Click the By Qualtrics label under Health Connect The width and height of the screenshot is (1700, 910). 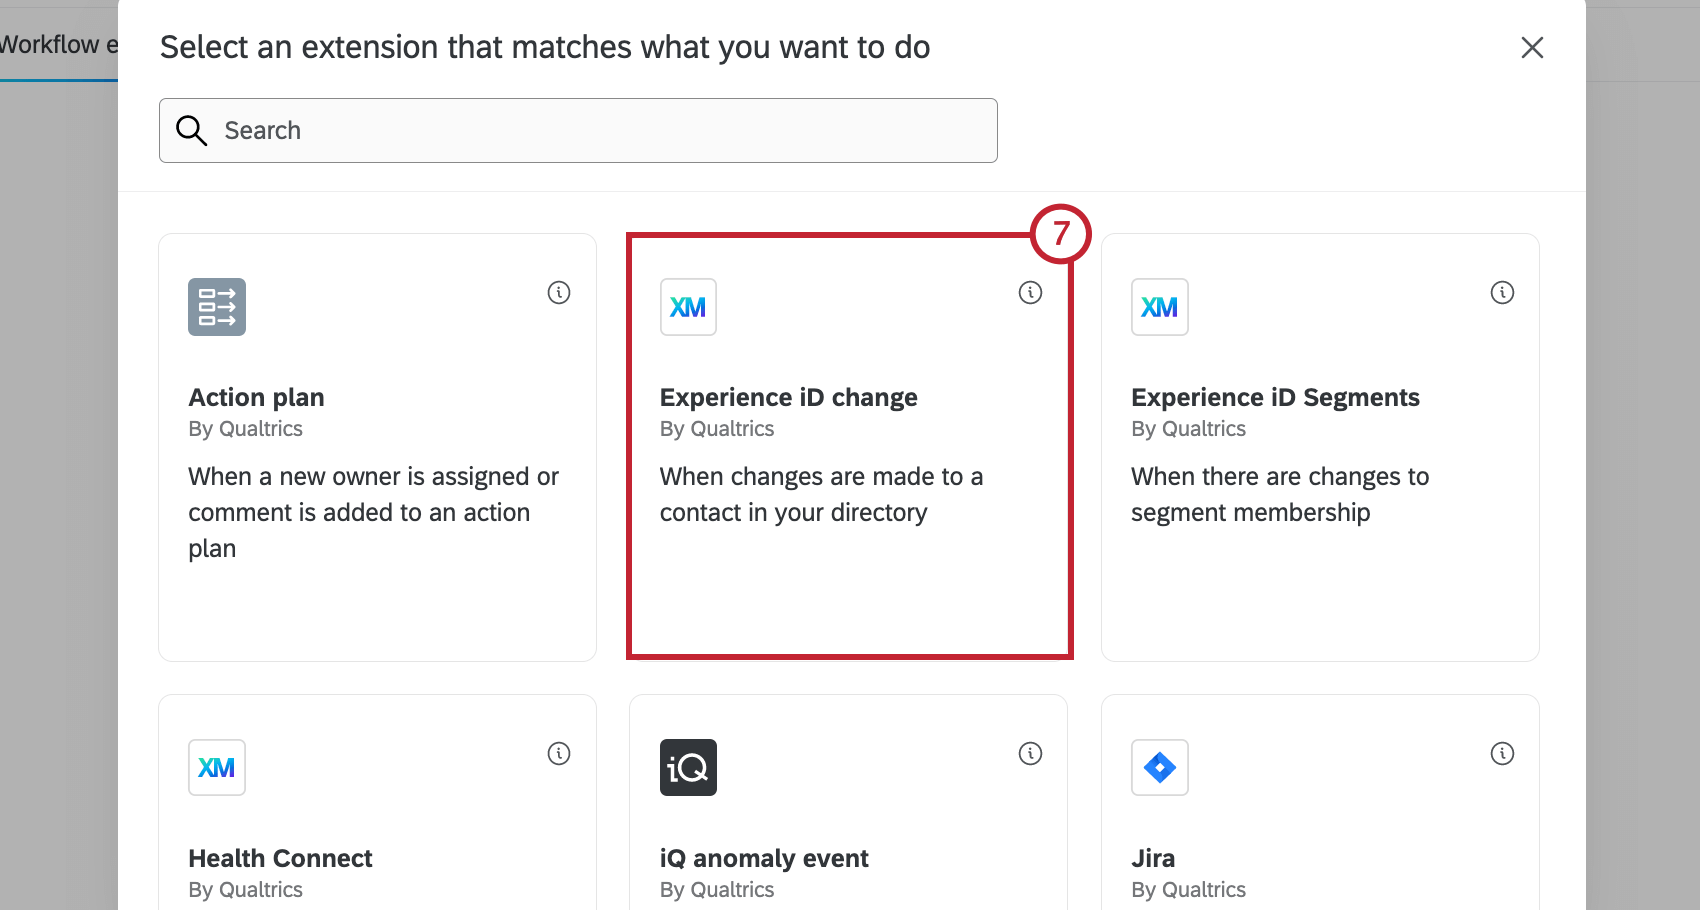click(x=245, y=889)
